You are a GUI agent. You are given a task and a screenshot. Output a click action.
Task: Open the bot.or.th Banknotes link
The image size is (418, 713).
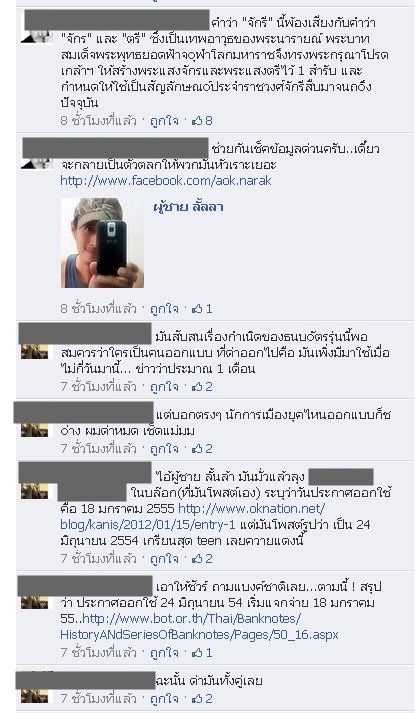coord(199,627)
